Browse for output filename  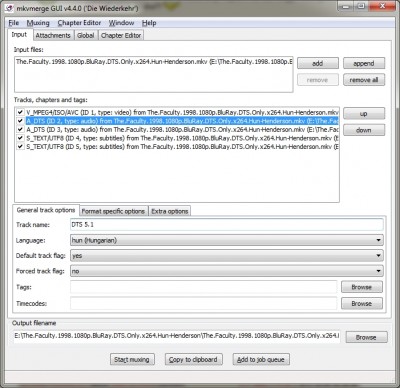click(x=366, y=337)
